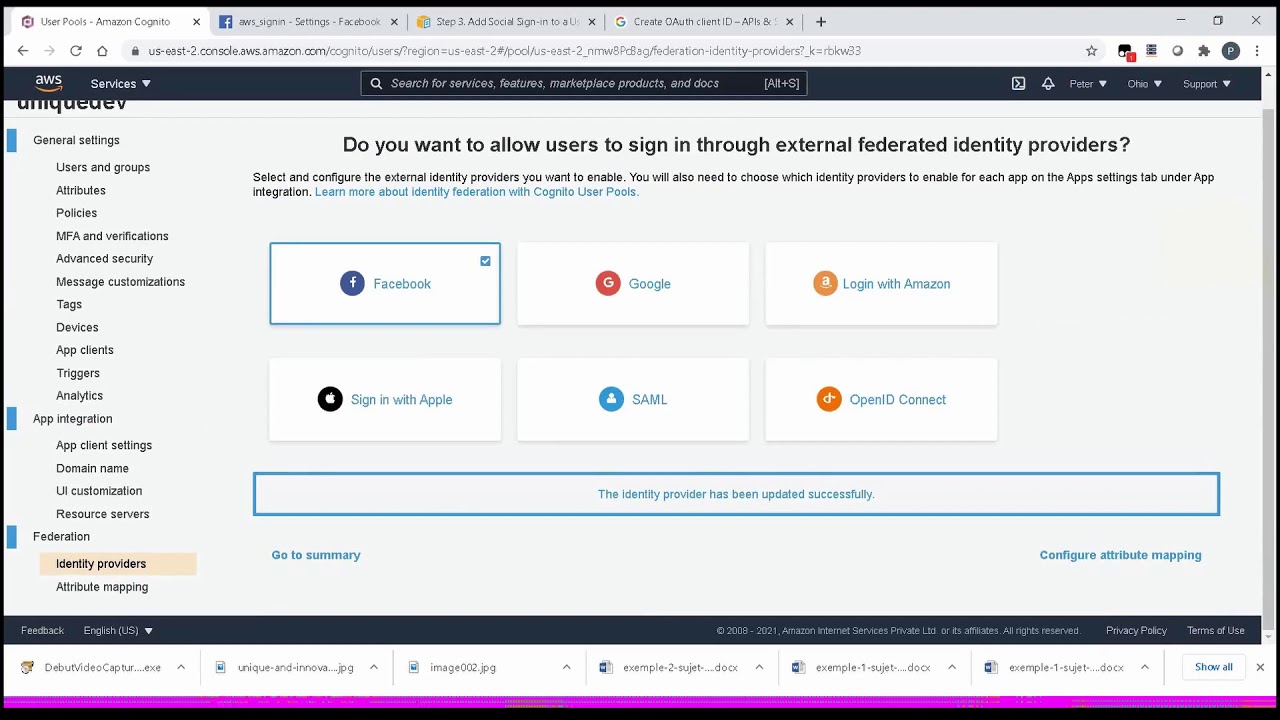Select the Google identity provider icon
The width and height of the screenshot is (1280, 720).
coord(608,283)
